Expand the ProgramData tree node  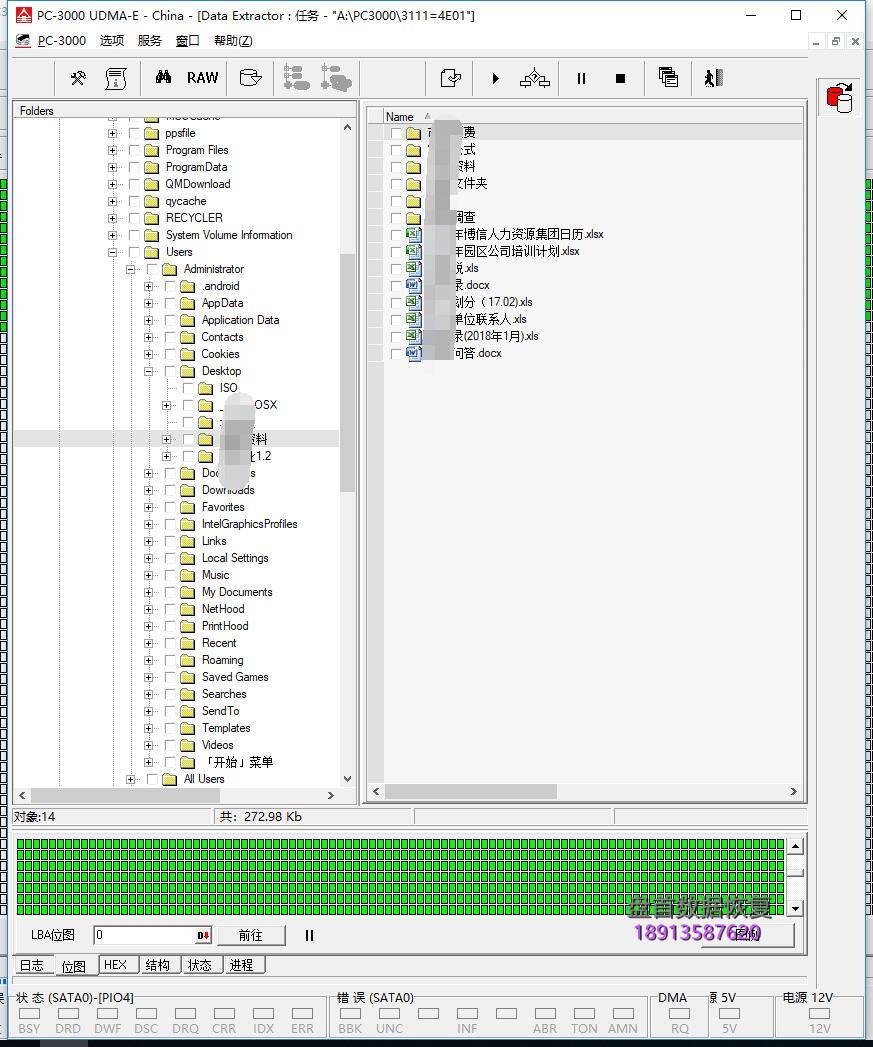[x=112, y=168]
